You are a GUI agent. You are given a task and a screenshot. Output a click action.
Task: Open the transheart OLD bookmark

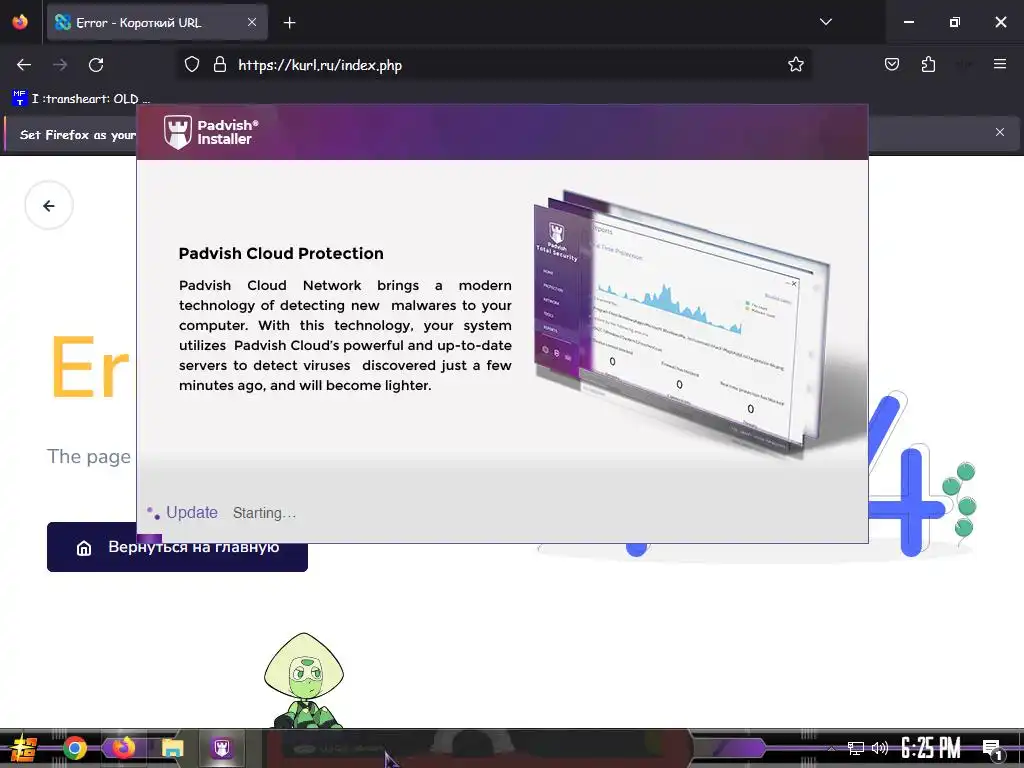coord(80,99)
